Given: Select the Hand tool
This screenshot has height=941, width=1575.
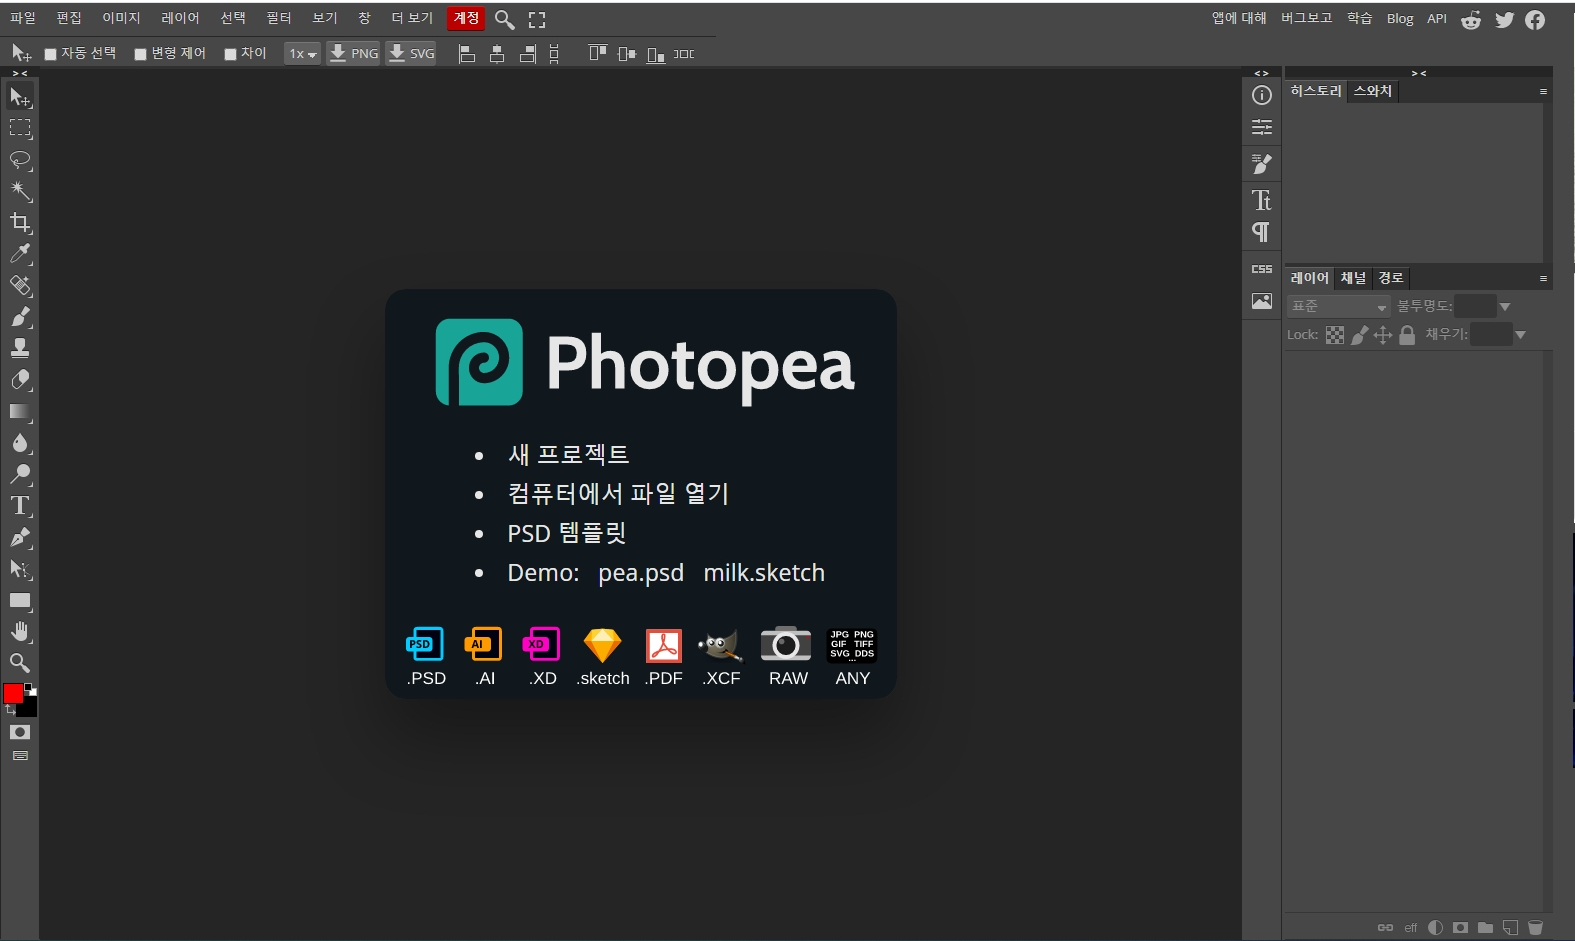Looking at the screenshot, I should [x=20, y=632].
